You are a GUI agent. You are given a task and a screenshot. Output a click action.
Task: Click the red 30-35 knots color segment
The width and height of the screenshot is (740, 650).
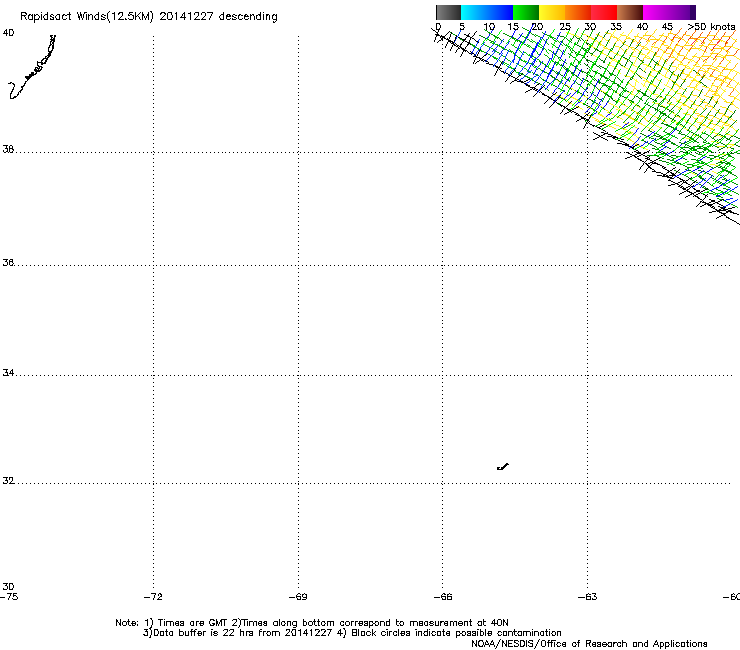604,12
